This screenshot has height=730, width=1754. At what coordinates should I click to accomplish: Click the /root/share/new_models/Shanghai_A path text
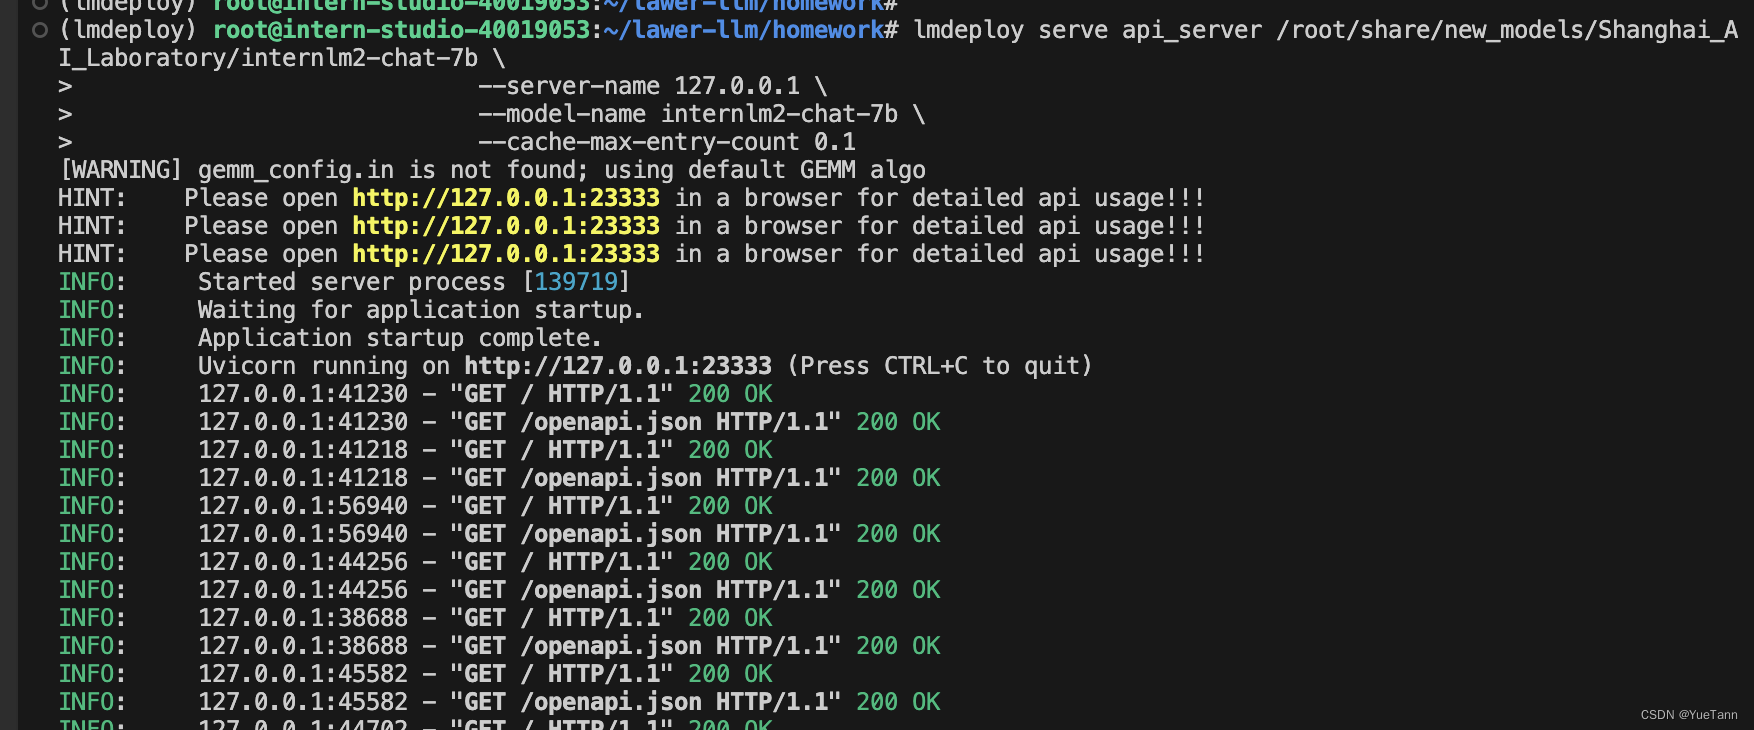coord(1507,30)
